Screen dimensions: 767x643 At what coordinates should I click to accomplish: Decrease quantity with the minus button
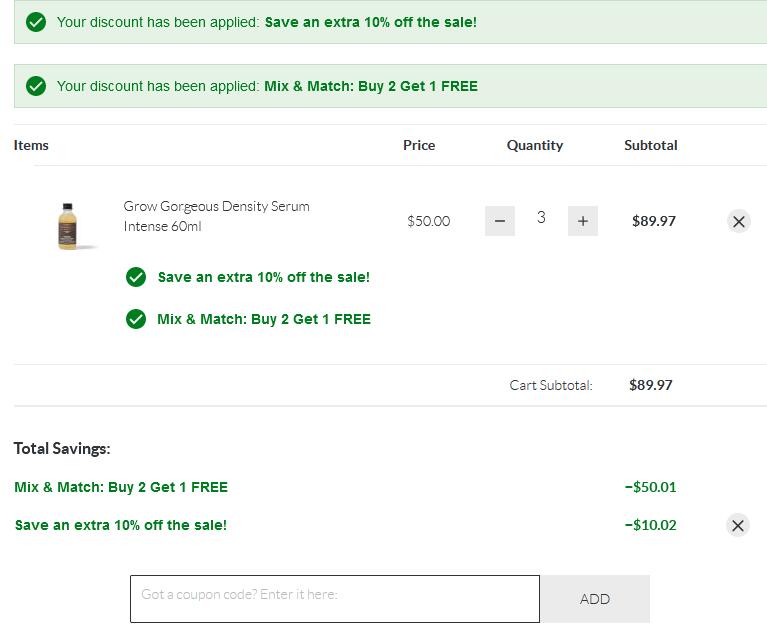pyautogui.click(x=500, y=221)
